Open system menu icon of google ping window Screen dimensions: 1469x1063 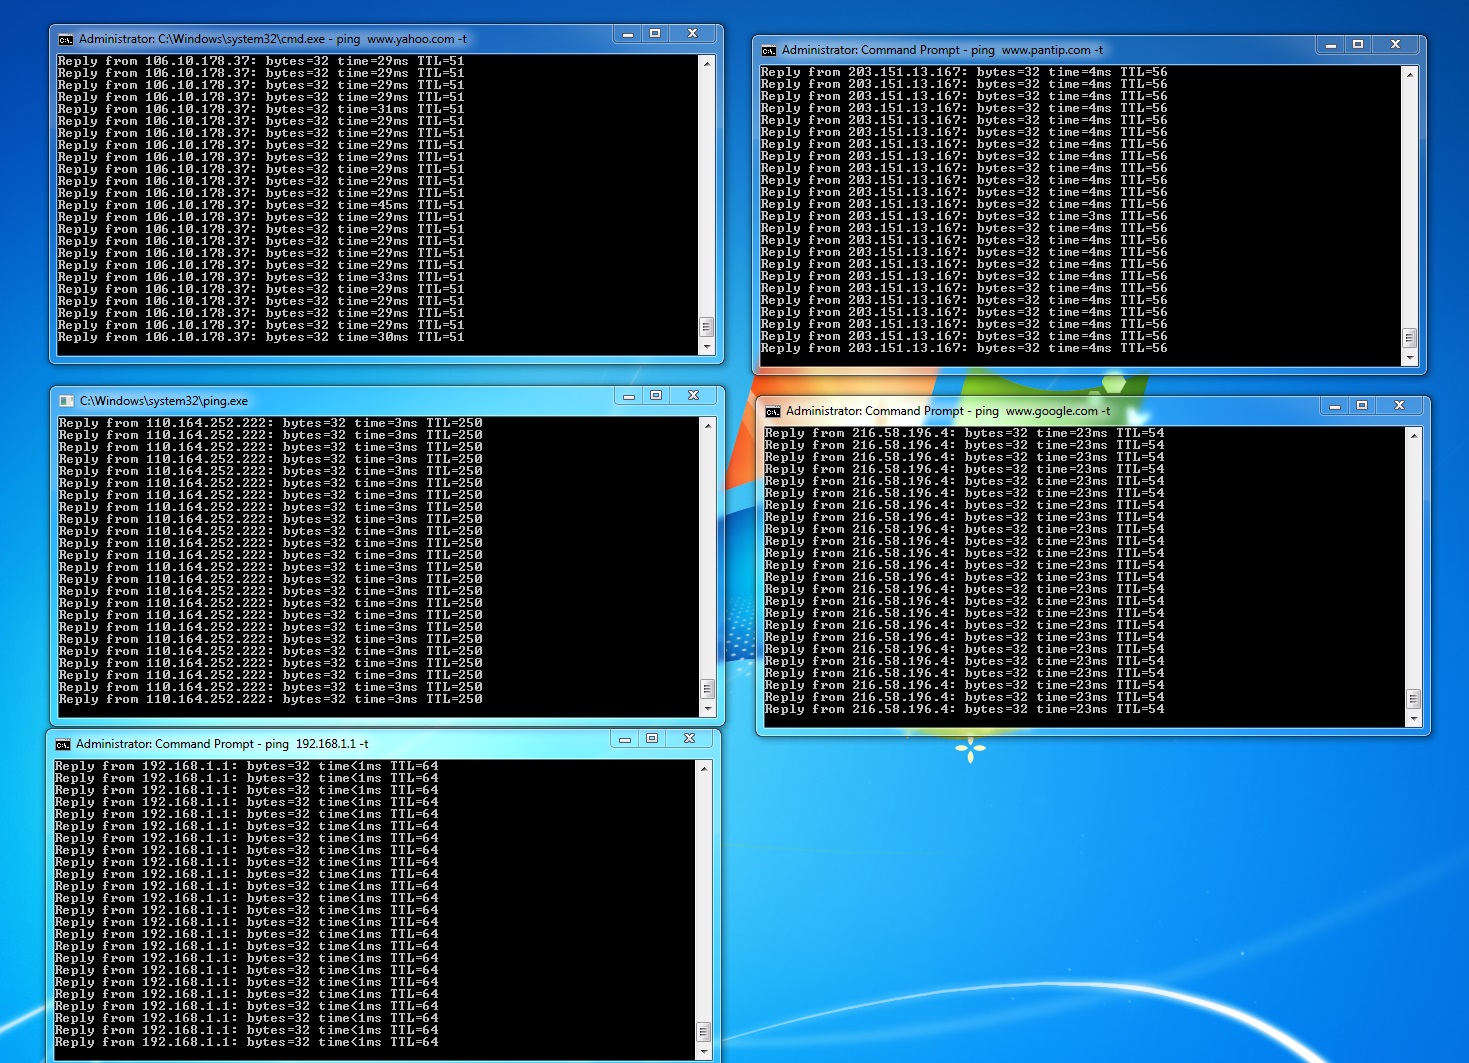tap(773, 412)
